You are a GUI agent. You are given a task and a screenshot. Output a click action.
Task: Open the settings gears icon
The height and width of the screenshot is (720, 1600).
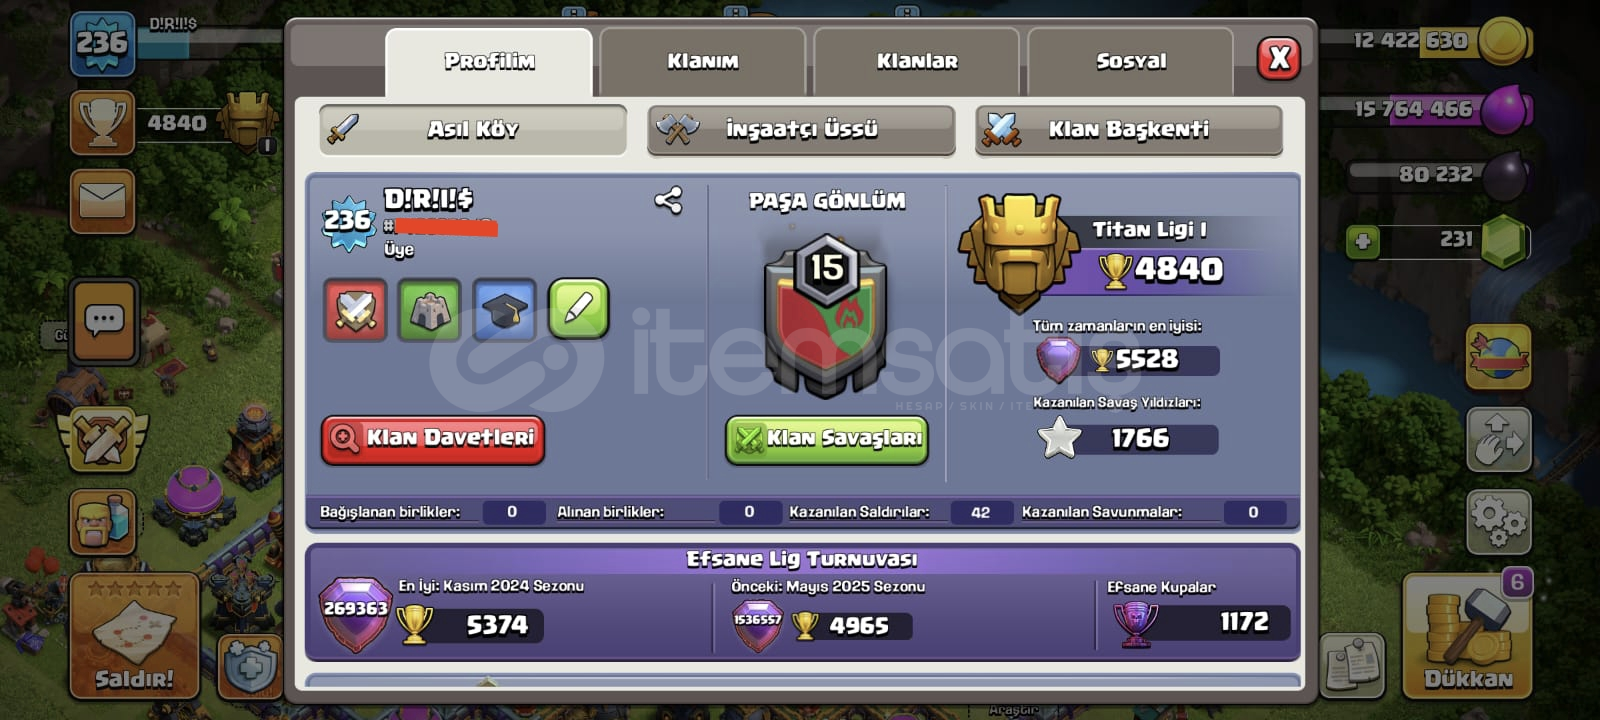(1498, 521)
